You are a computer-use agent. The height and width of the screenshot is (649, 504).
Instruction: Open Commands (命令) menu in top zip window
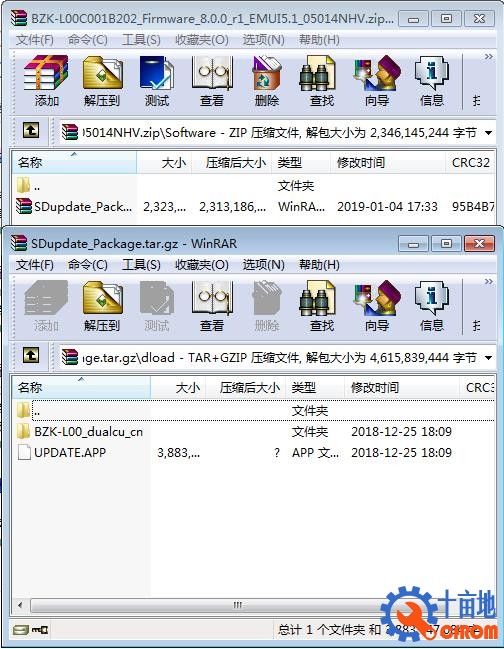tap(88, 40)
